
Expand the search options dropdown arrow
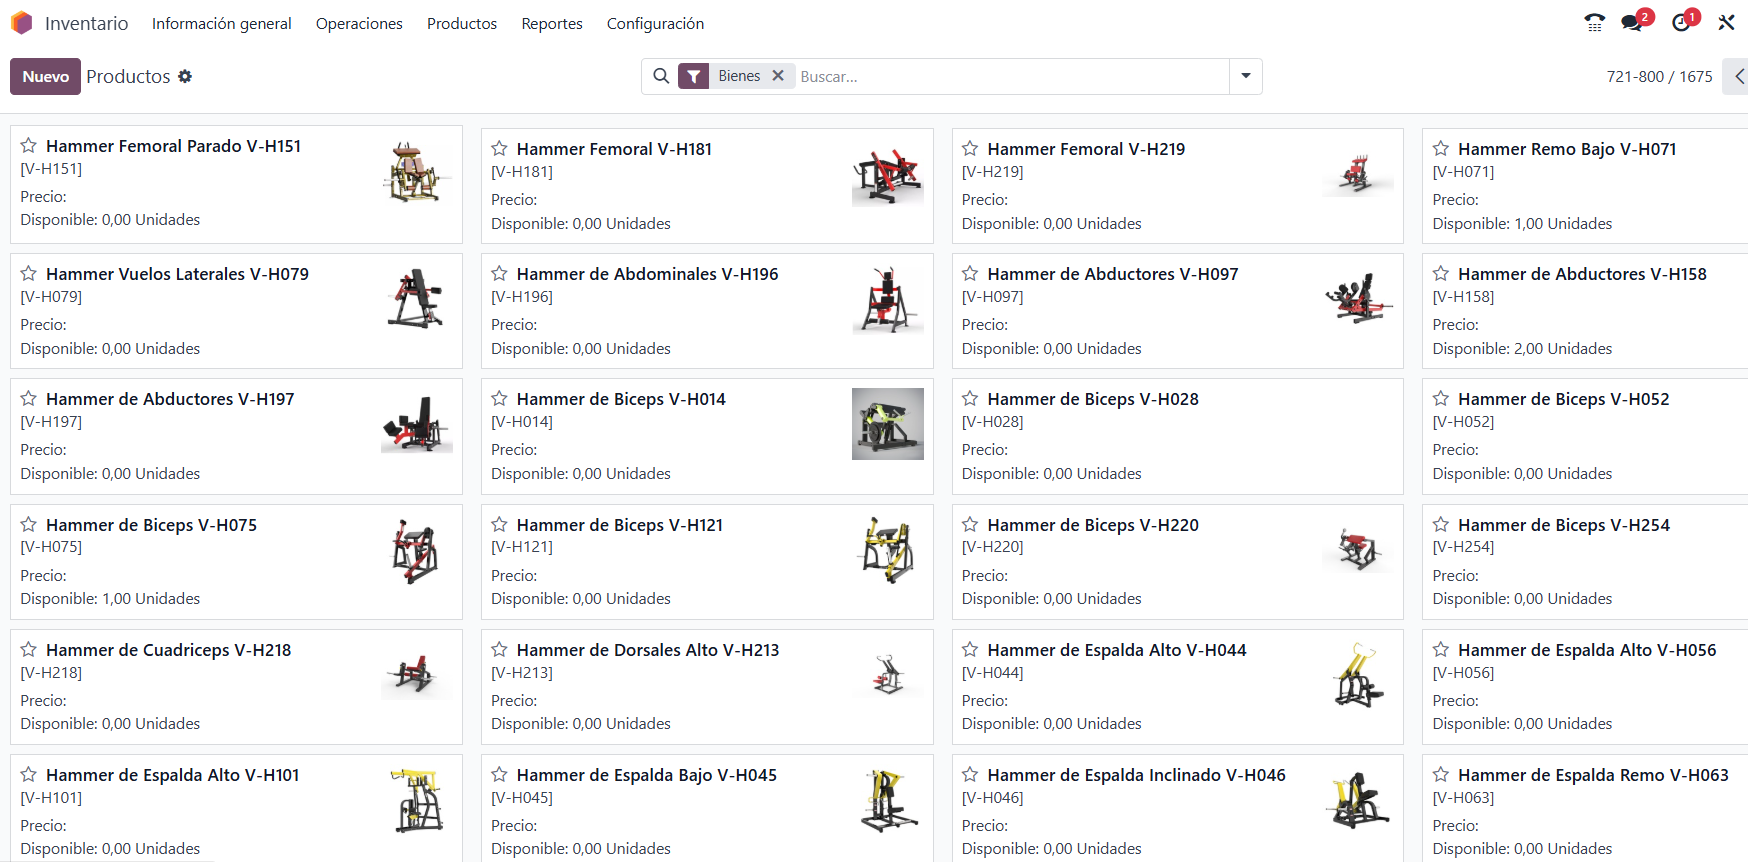(x=1246, y=76)
